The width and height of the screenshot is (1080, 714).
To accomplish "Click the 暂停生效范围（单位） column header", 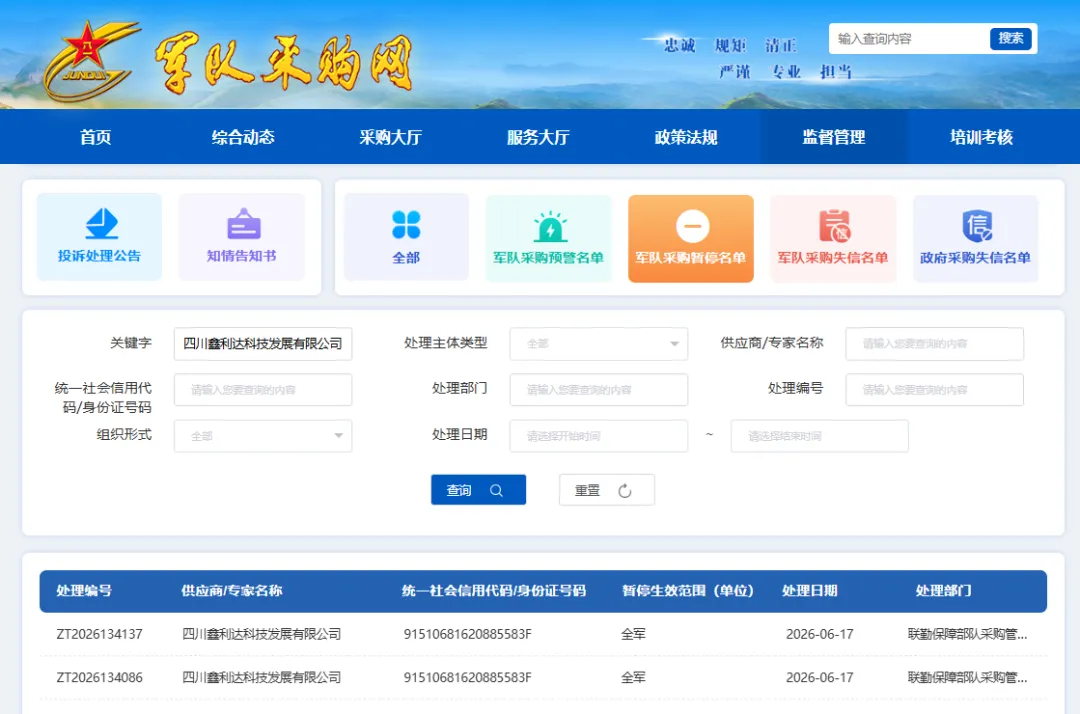I will 688,591.
